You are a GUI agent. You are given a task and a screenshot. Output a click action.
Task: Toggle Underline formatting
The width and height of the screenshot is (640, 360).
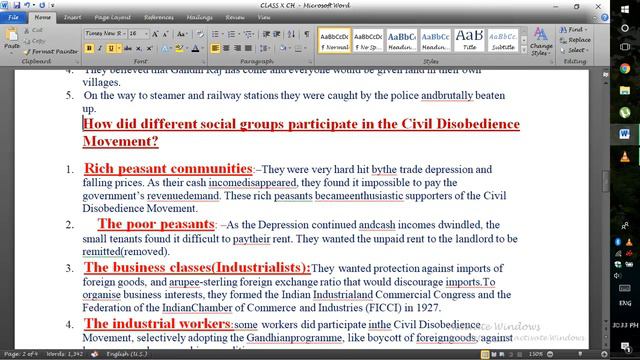point(111,48)
